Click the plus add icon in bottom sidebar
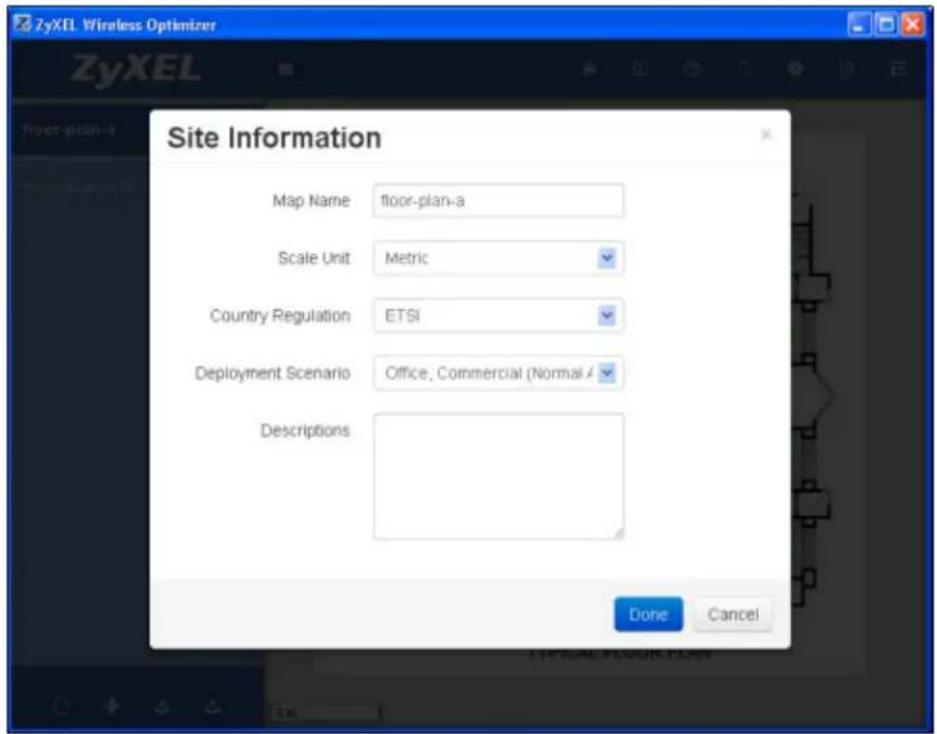Viewport: 937px width, 734px height. (x=111, y=707)
